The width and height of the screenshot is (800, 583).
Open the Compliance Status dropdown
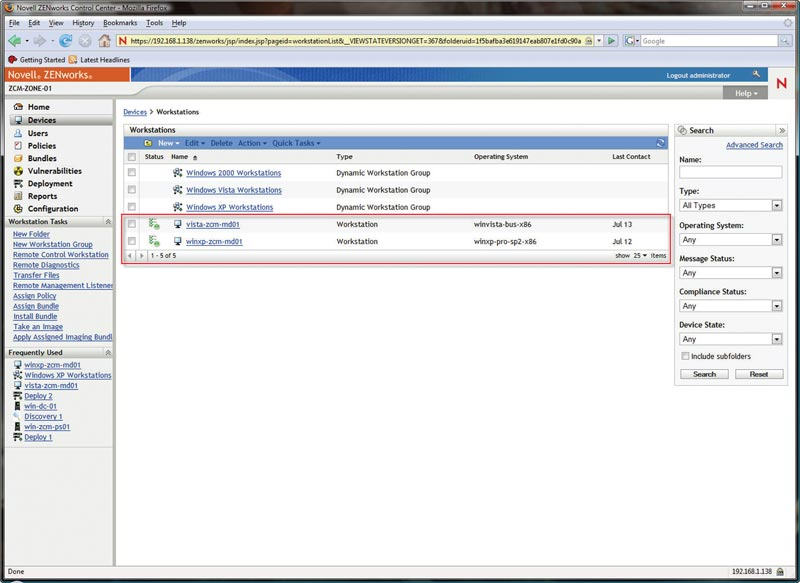[x=731, y=306]
